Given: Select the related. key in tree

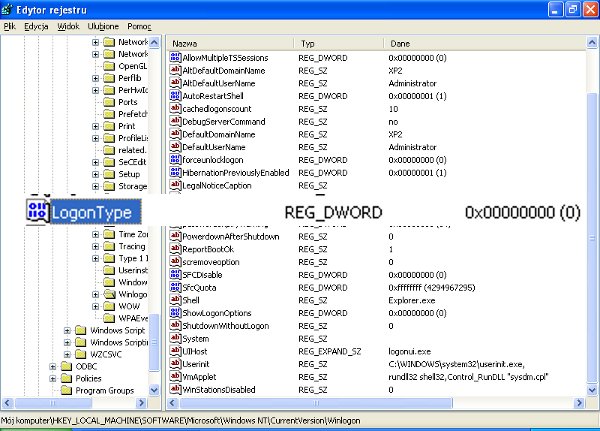Looking at the screenshot, I should tap(132, 150).
